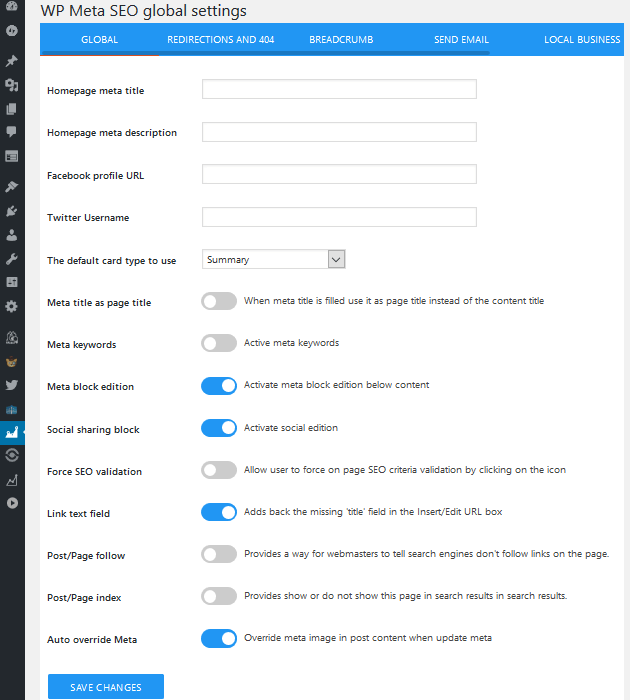Click the SAVE CHANGES button

tap(106, 687)
